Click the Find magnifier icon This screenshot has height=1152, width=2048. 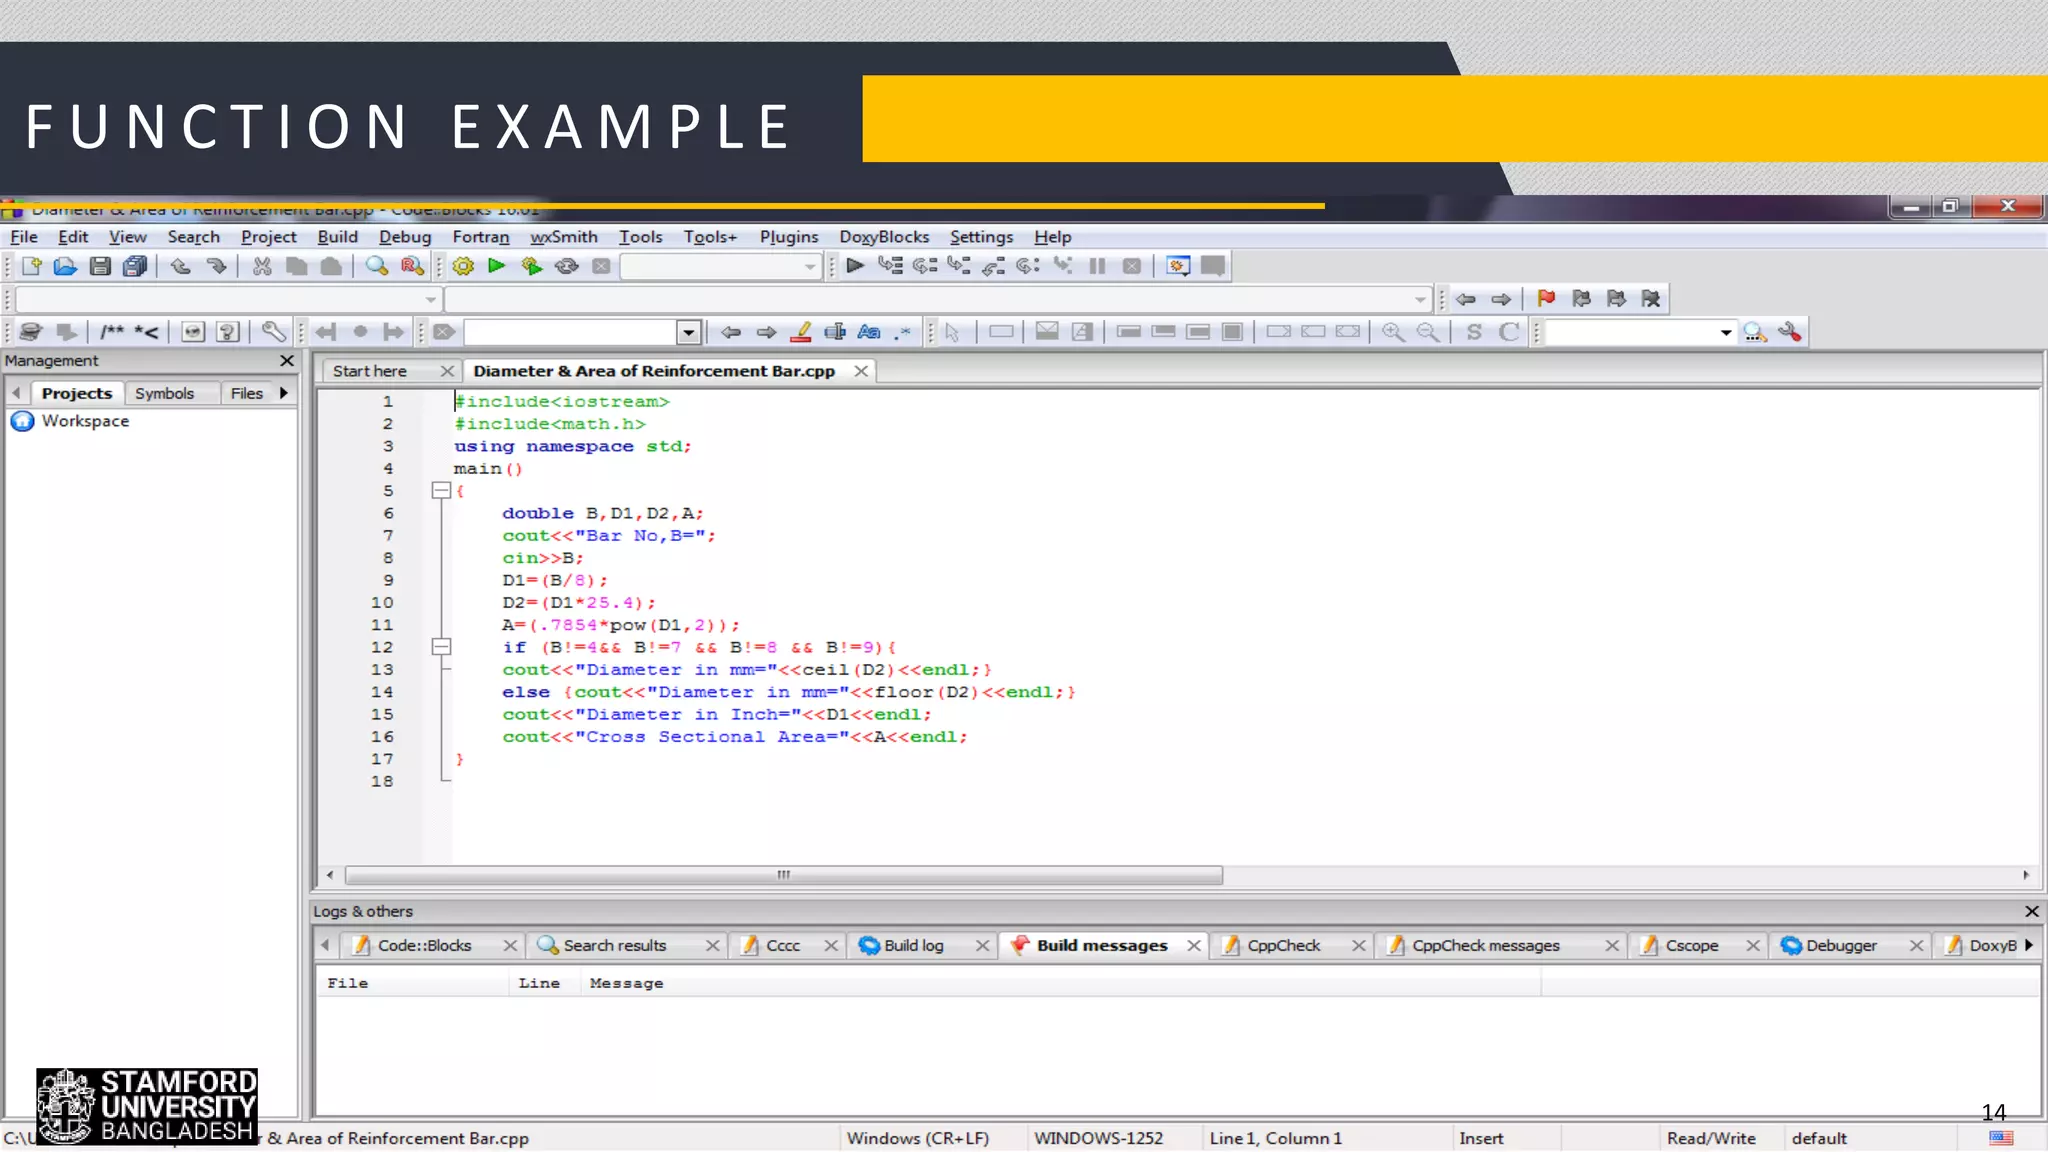(376, 266)
